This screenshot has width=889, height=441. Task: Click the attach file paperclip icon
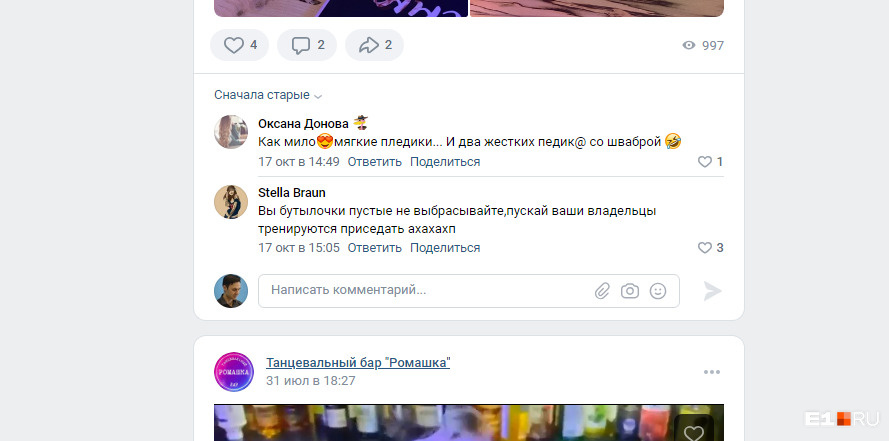[602, 291]
